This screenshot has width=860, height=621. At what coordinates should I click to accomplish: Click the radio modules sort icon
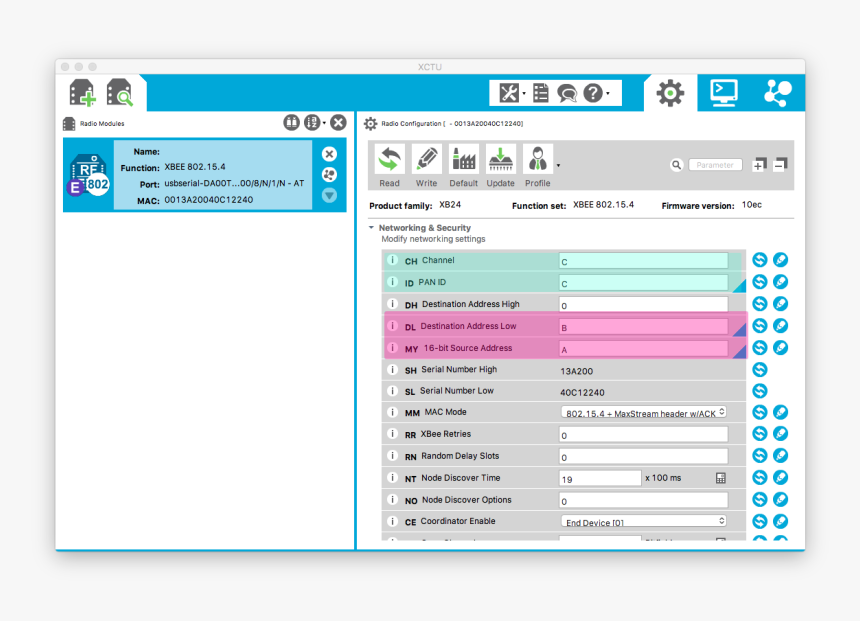313,122
